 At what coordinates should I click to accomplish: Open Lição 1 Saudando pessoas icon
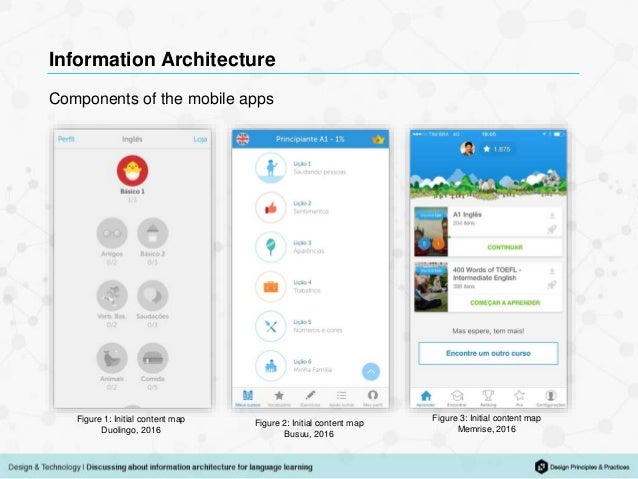[x=271, y=168]
